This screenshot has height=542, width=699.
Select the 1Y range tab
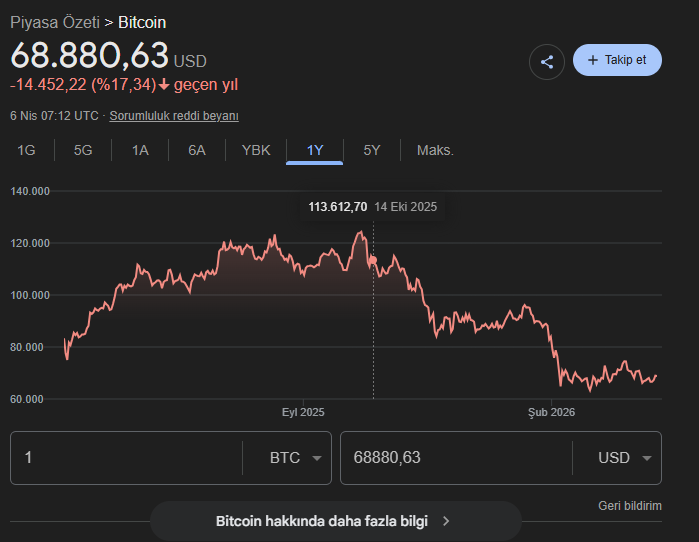pyautogui.click(x=315, y=150)
